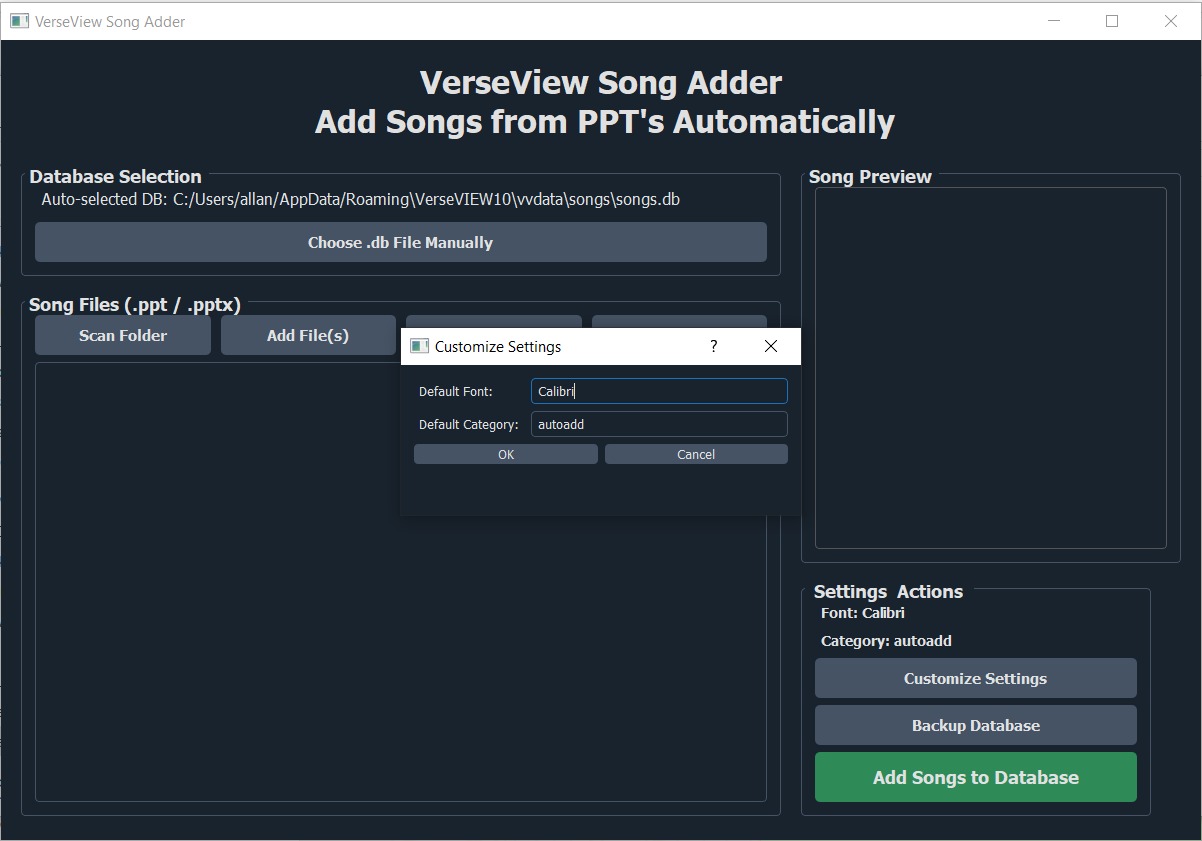Click the Font: Calibri label under Settings Actions
The image size is (1202, 841).
[866, 613]
